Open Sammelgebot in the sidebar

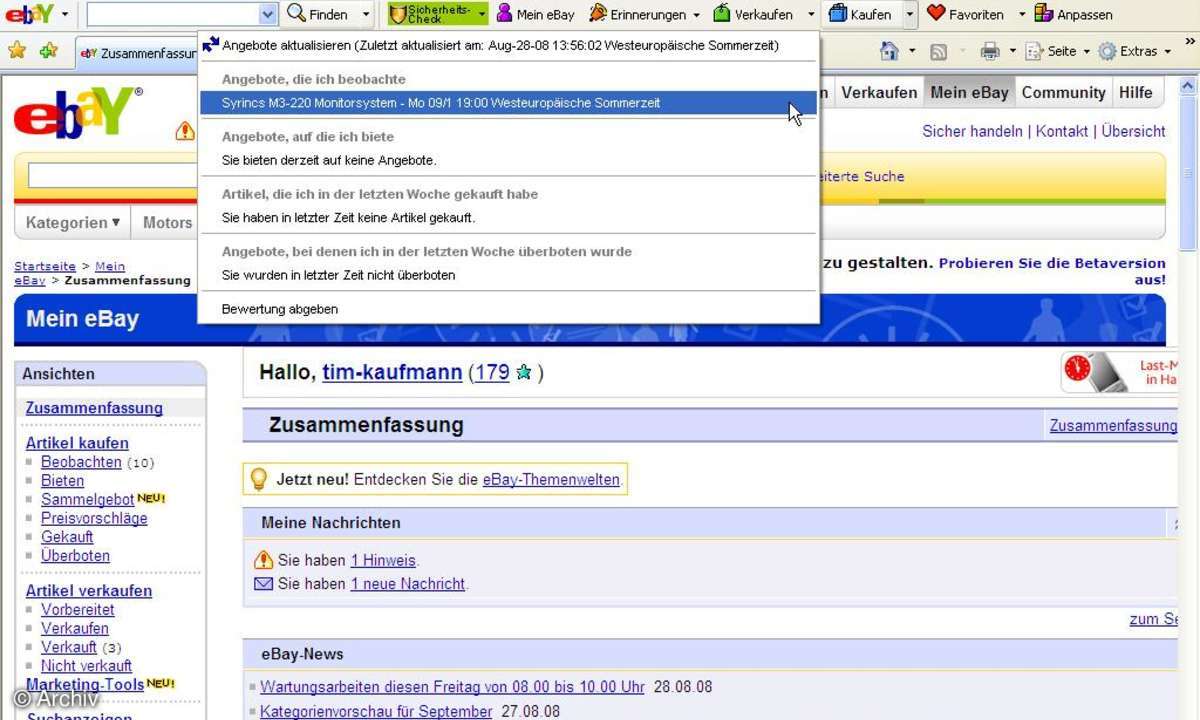(87, 499)
